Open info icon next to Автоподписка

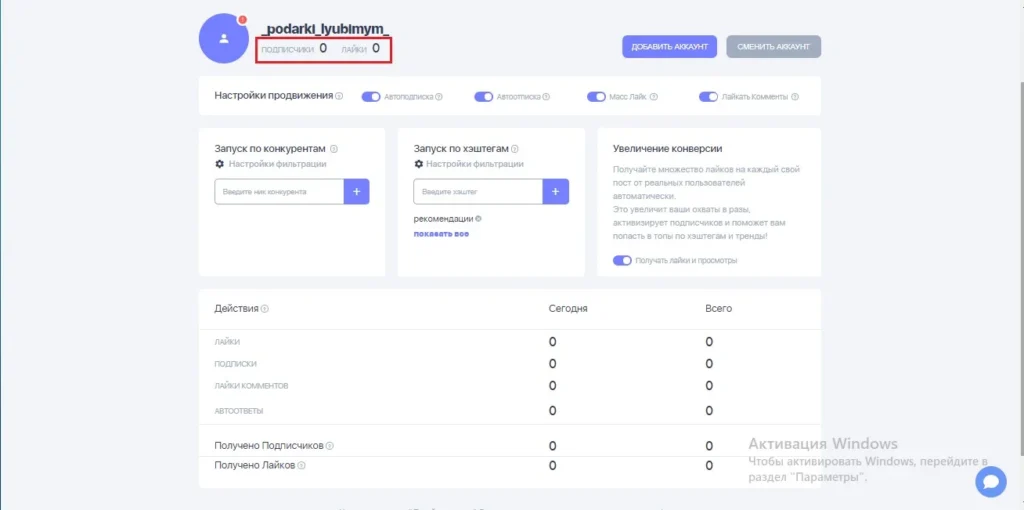tap(439, 97)
